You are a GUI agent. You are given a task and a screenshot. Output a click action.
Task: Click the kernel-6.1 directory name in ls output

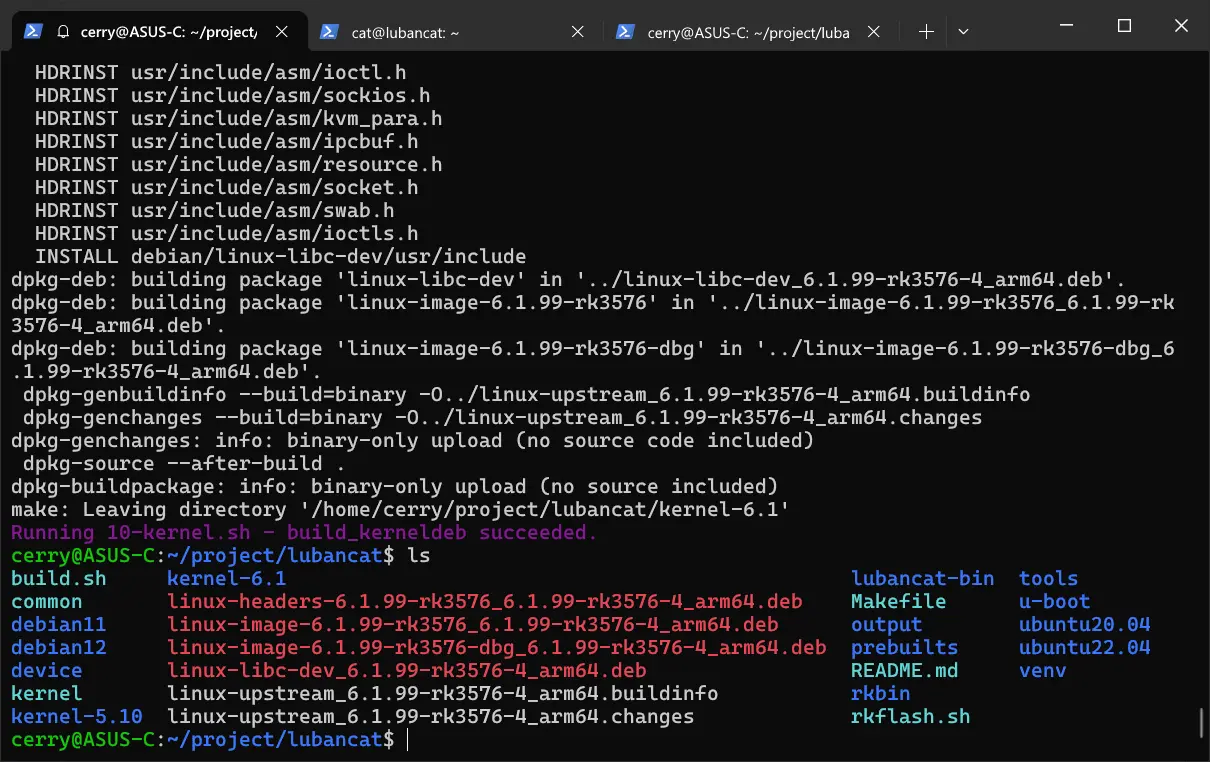[x=226, y=579]
